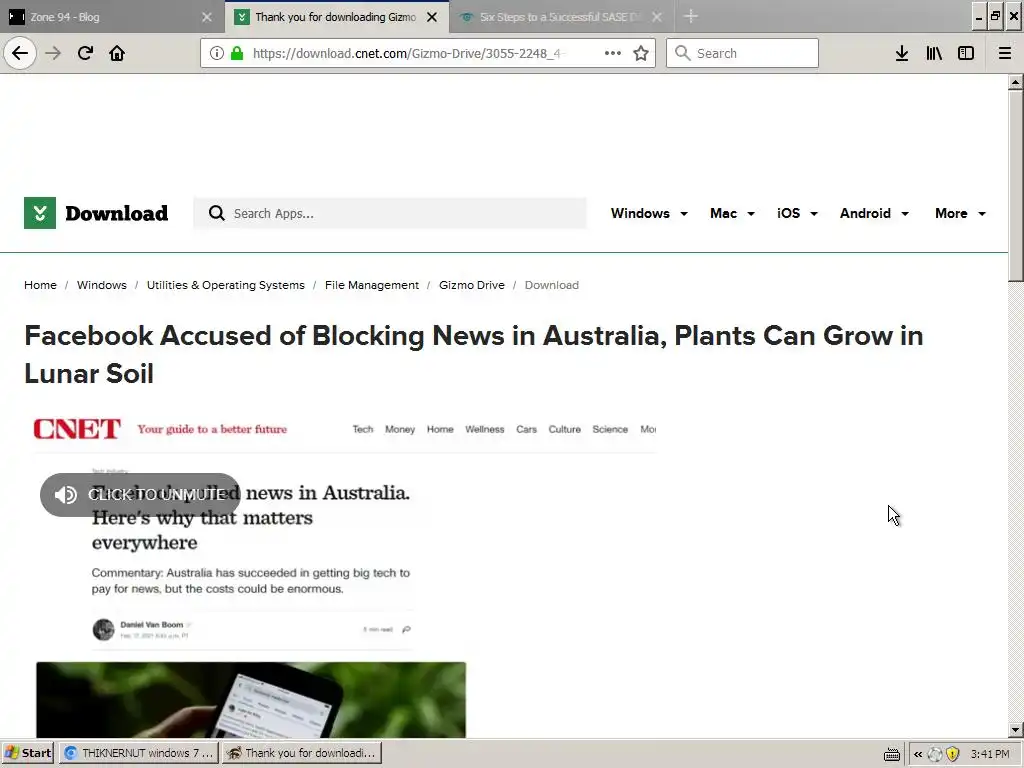Click the scrollbar up arrow
Screen dimensions: 1024x768
pyautogui.click(x=1015, y=82)
